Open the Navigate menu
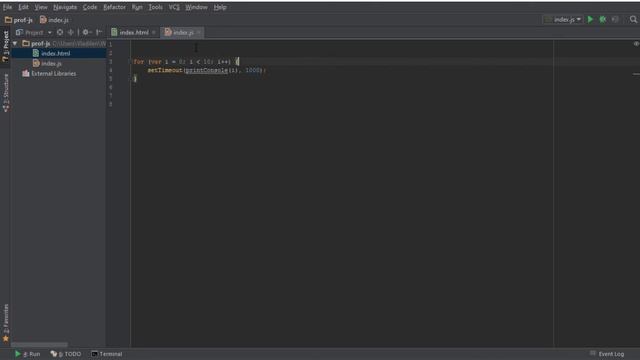640x360 pixels. click(x=65, y=7)
